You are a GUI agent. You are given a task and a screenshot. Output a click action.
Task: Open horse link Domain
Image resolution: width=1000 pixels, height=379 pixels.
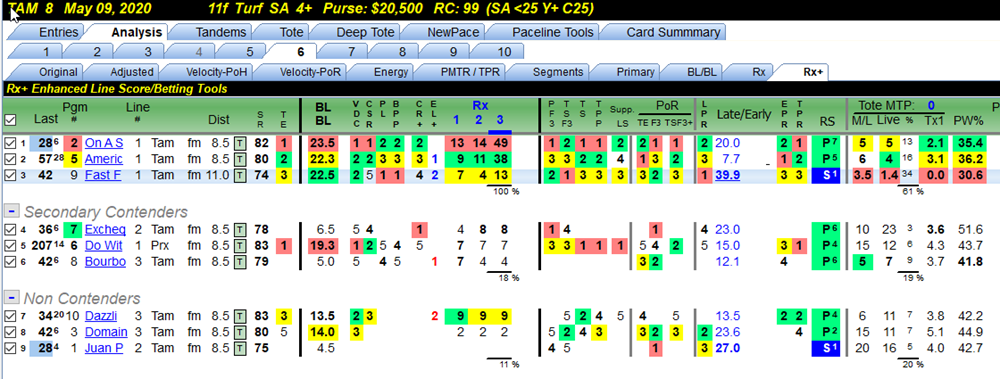(x=106, y=332)
